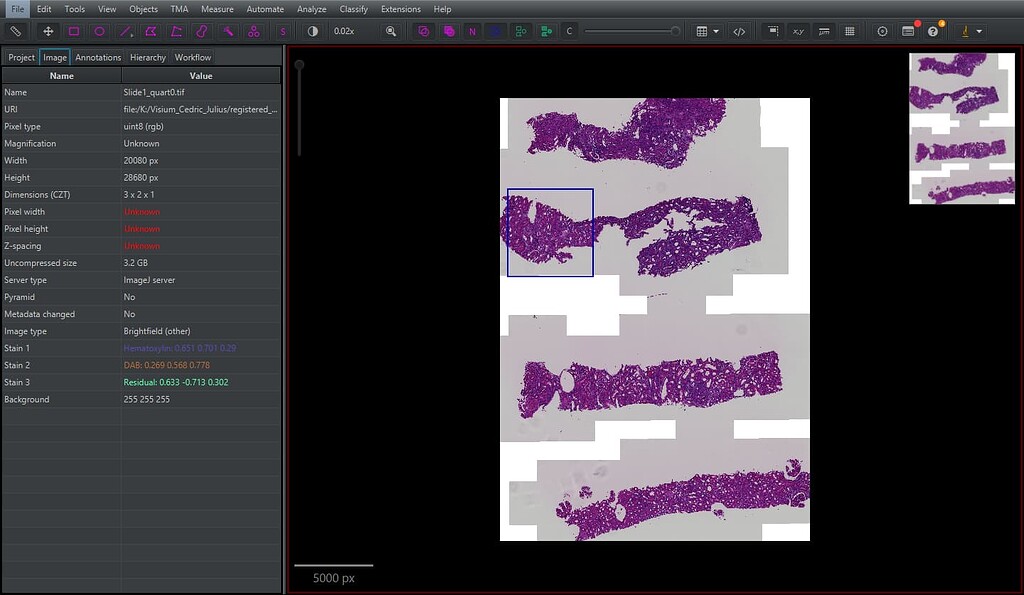Switch to the Annotations tab
The image size is (1024, 595).
click(97, 57)
